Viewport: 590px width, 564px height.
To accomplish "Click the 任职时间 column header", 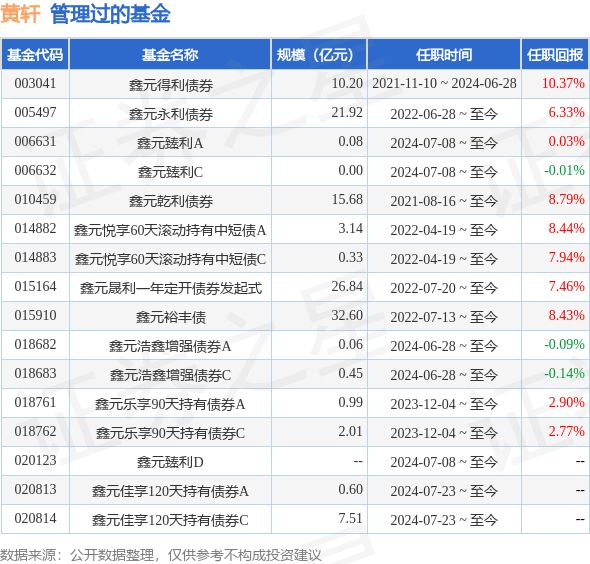I will click(x=444, y=55).
